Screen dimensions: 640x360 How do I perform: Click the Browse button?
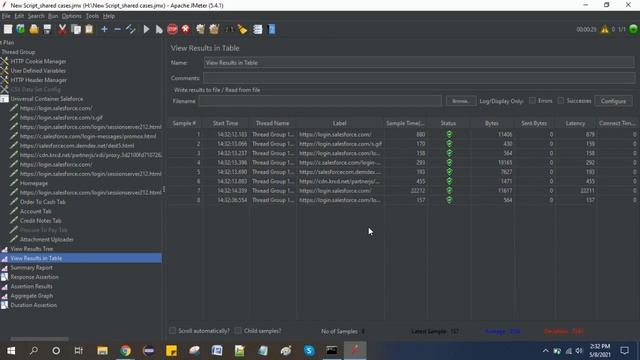[461, 101]
